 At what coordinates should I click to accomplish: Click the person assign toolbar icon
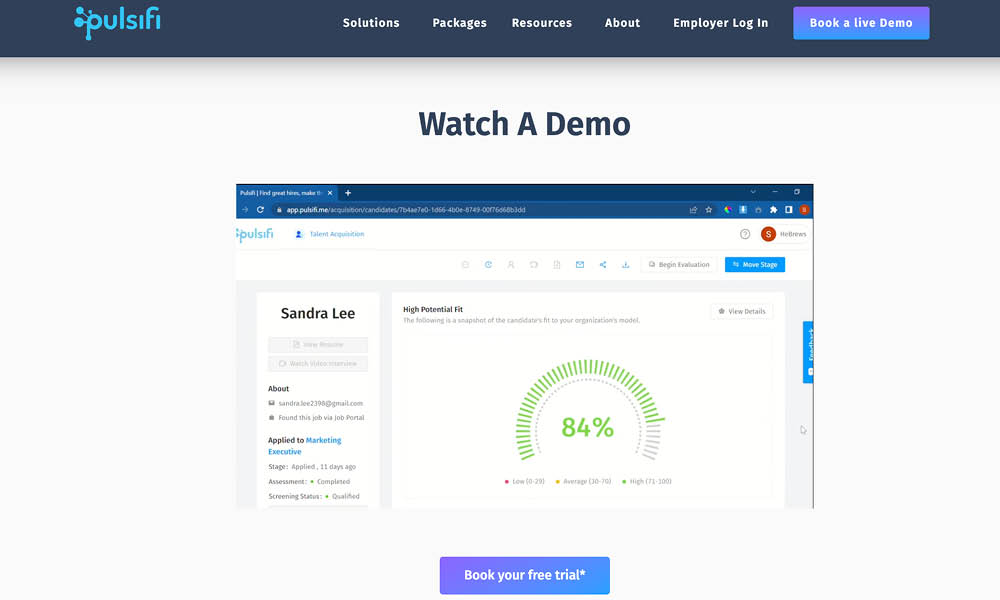(x=511, y=265)
